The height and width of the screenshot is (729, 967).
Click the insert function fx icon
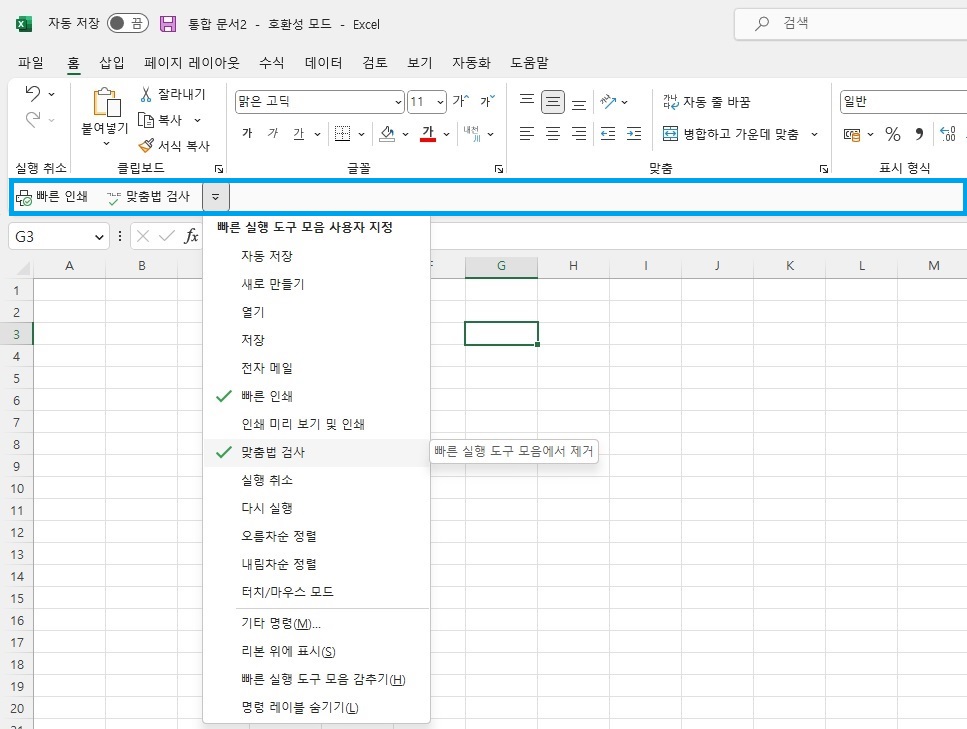point(191,236)
